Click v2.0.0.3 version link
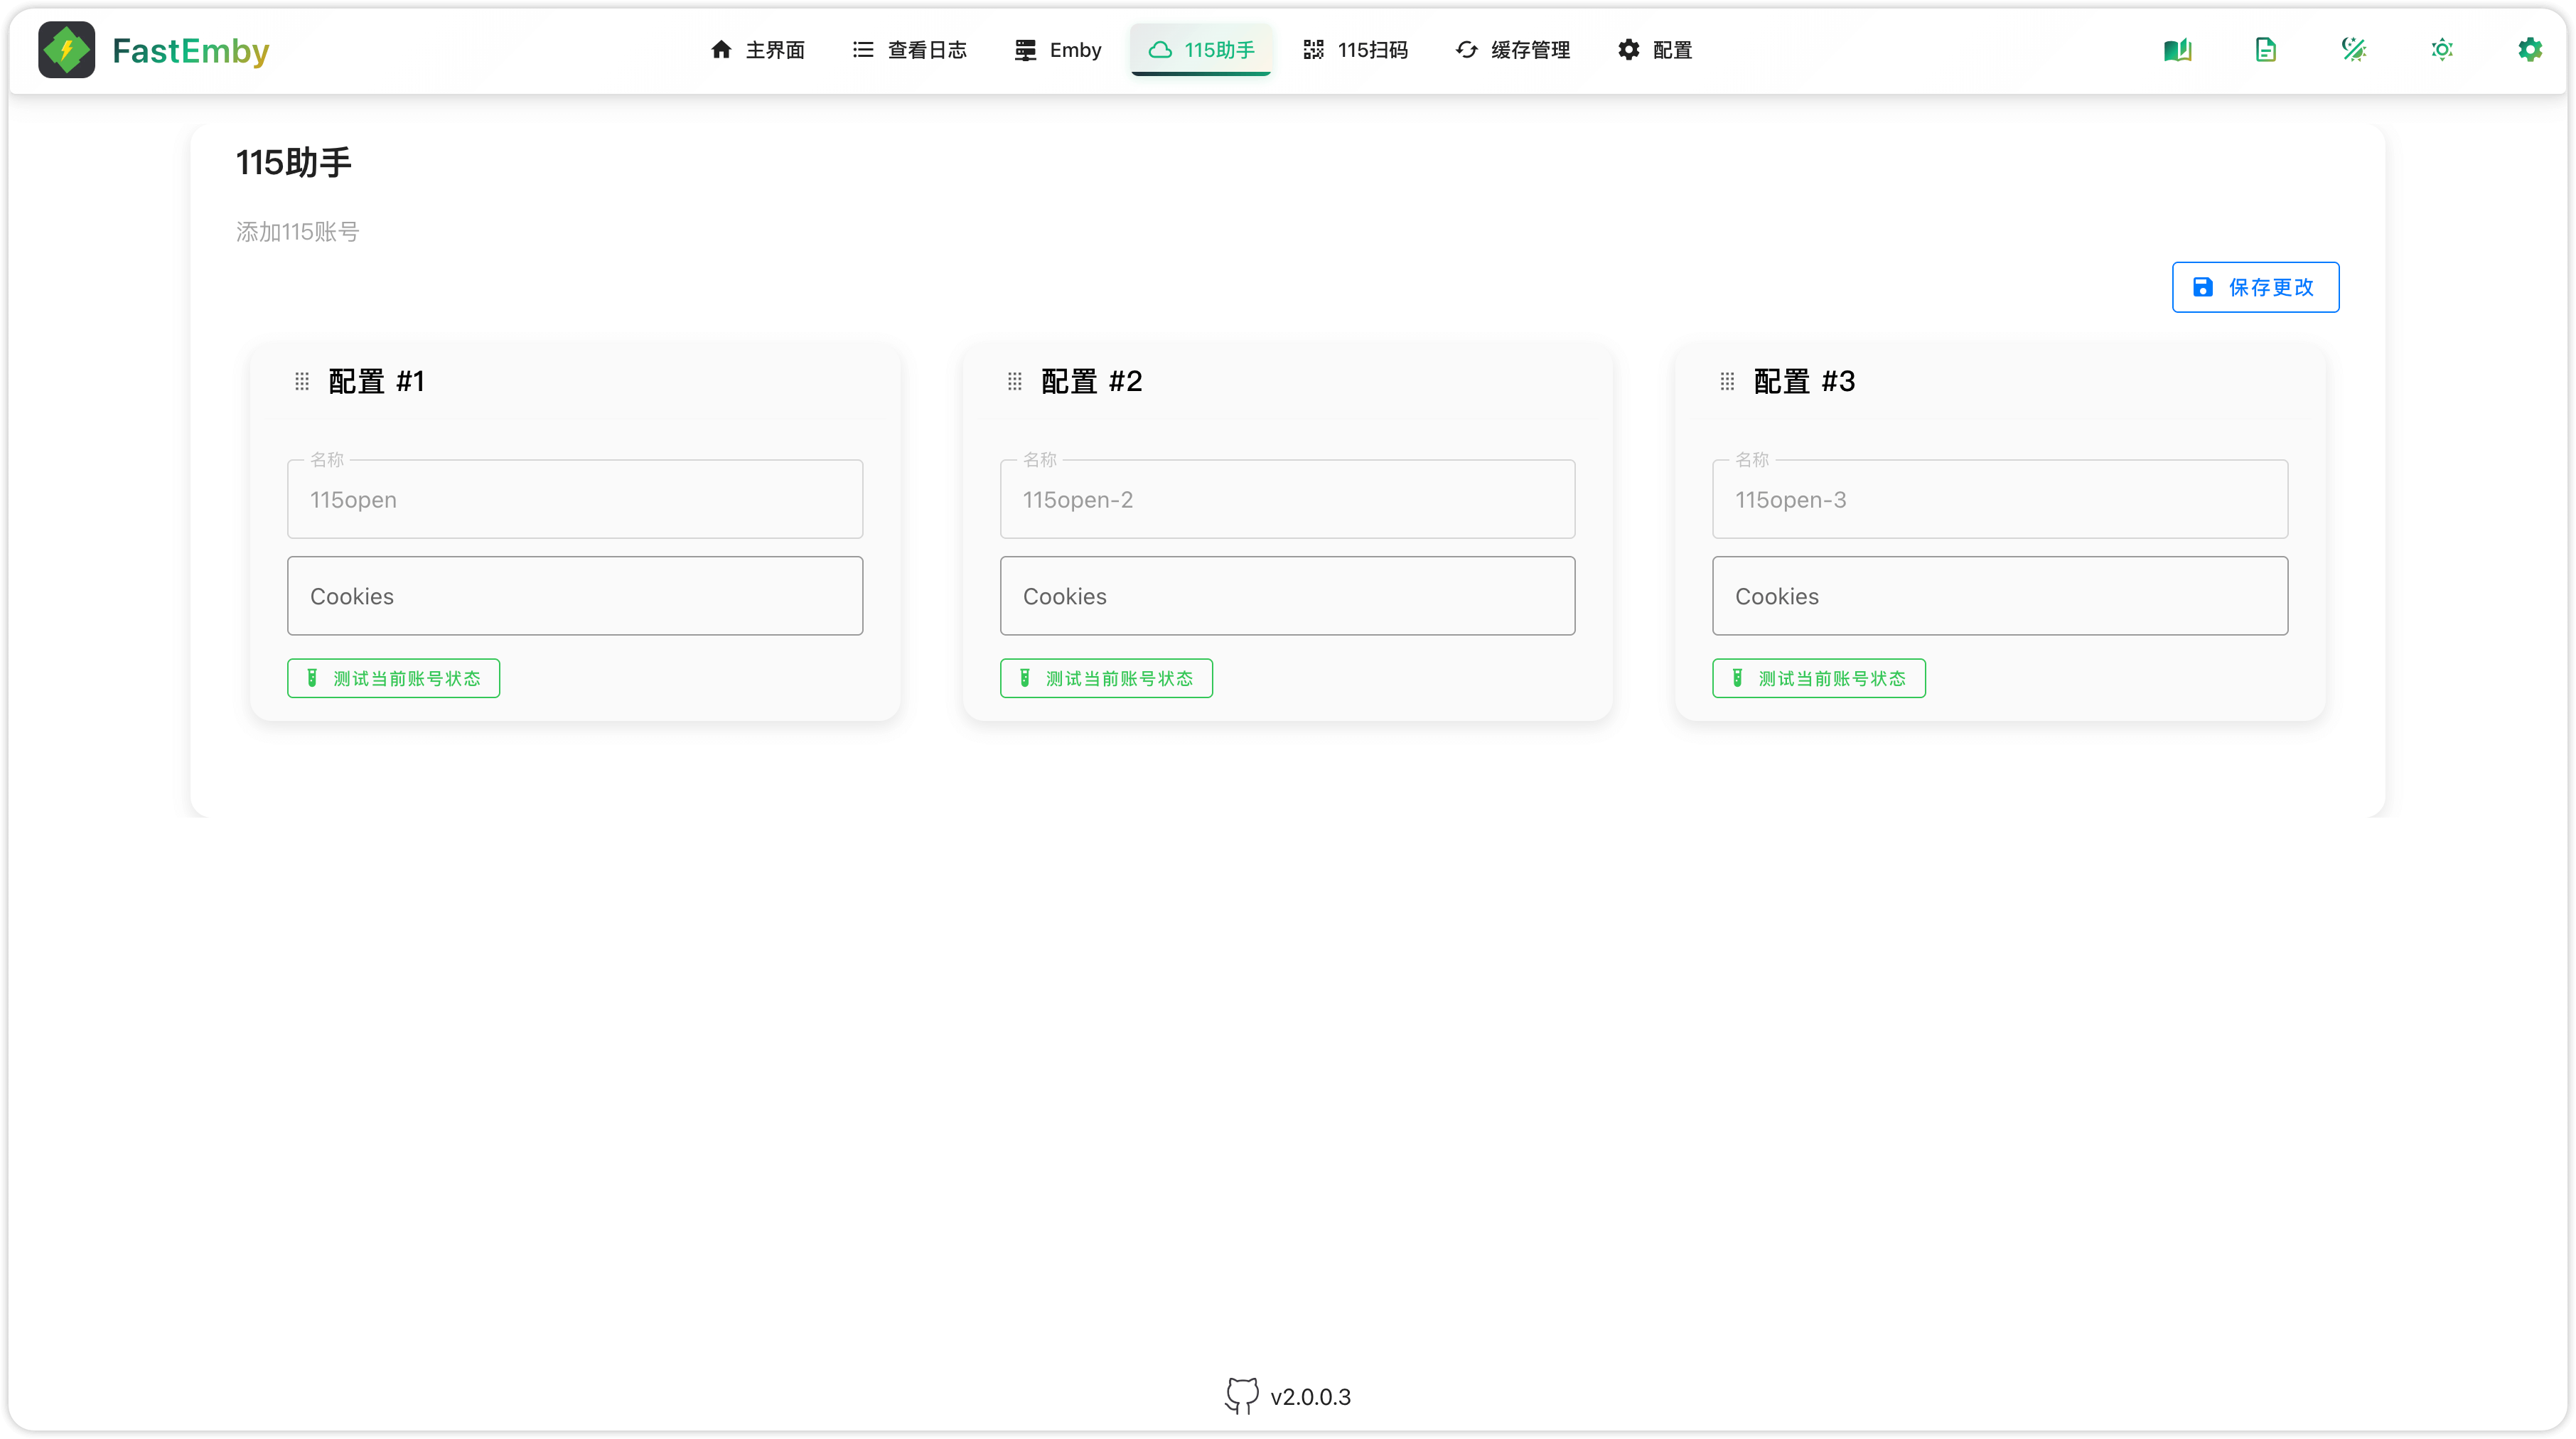2576x1439 pixels. pyautogui.click(x=1310, y=1397)
